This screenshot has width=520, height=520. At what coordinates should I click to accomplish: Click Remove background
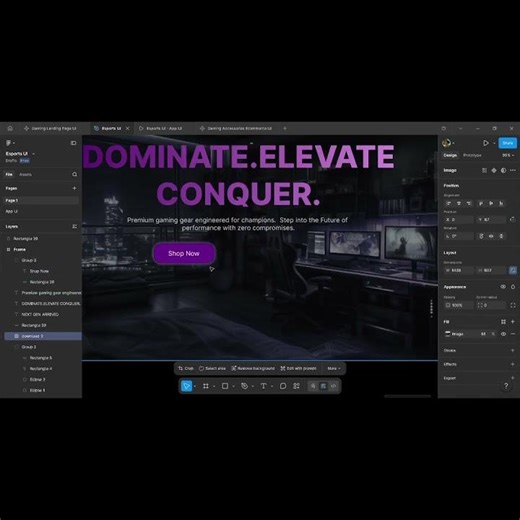(253, 368)
